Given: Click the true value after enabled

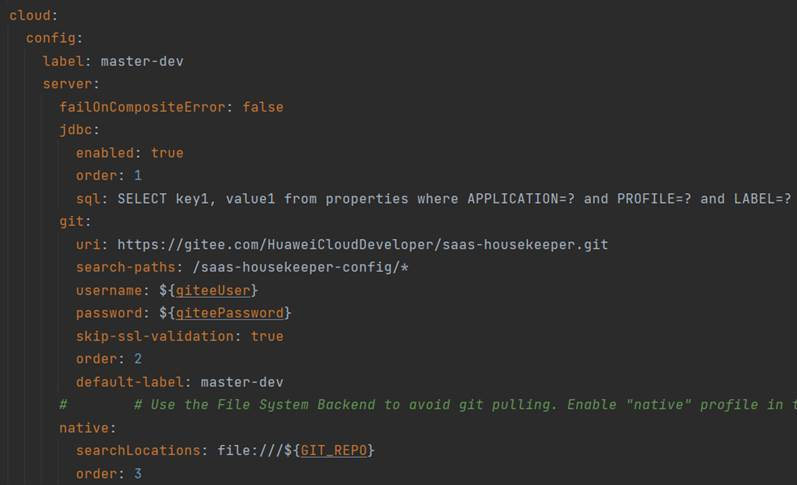Looking at the screenshot, I should pos(167,153).
